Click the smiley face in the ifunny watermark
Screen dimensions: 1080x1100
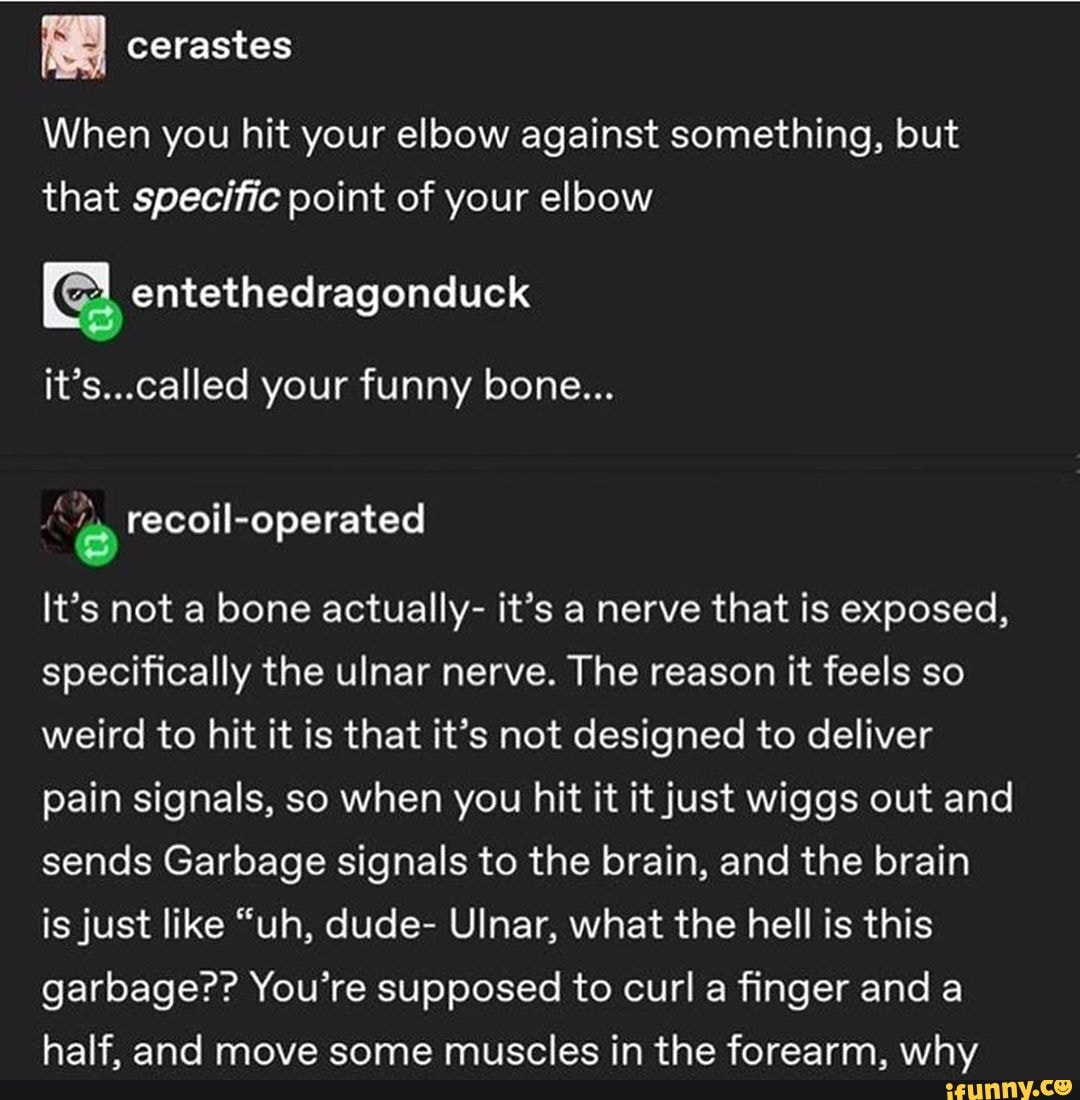coord(1065,1085)
